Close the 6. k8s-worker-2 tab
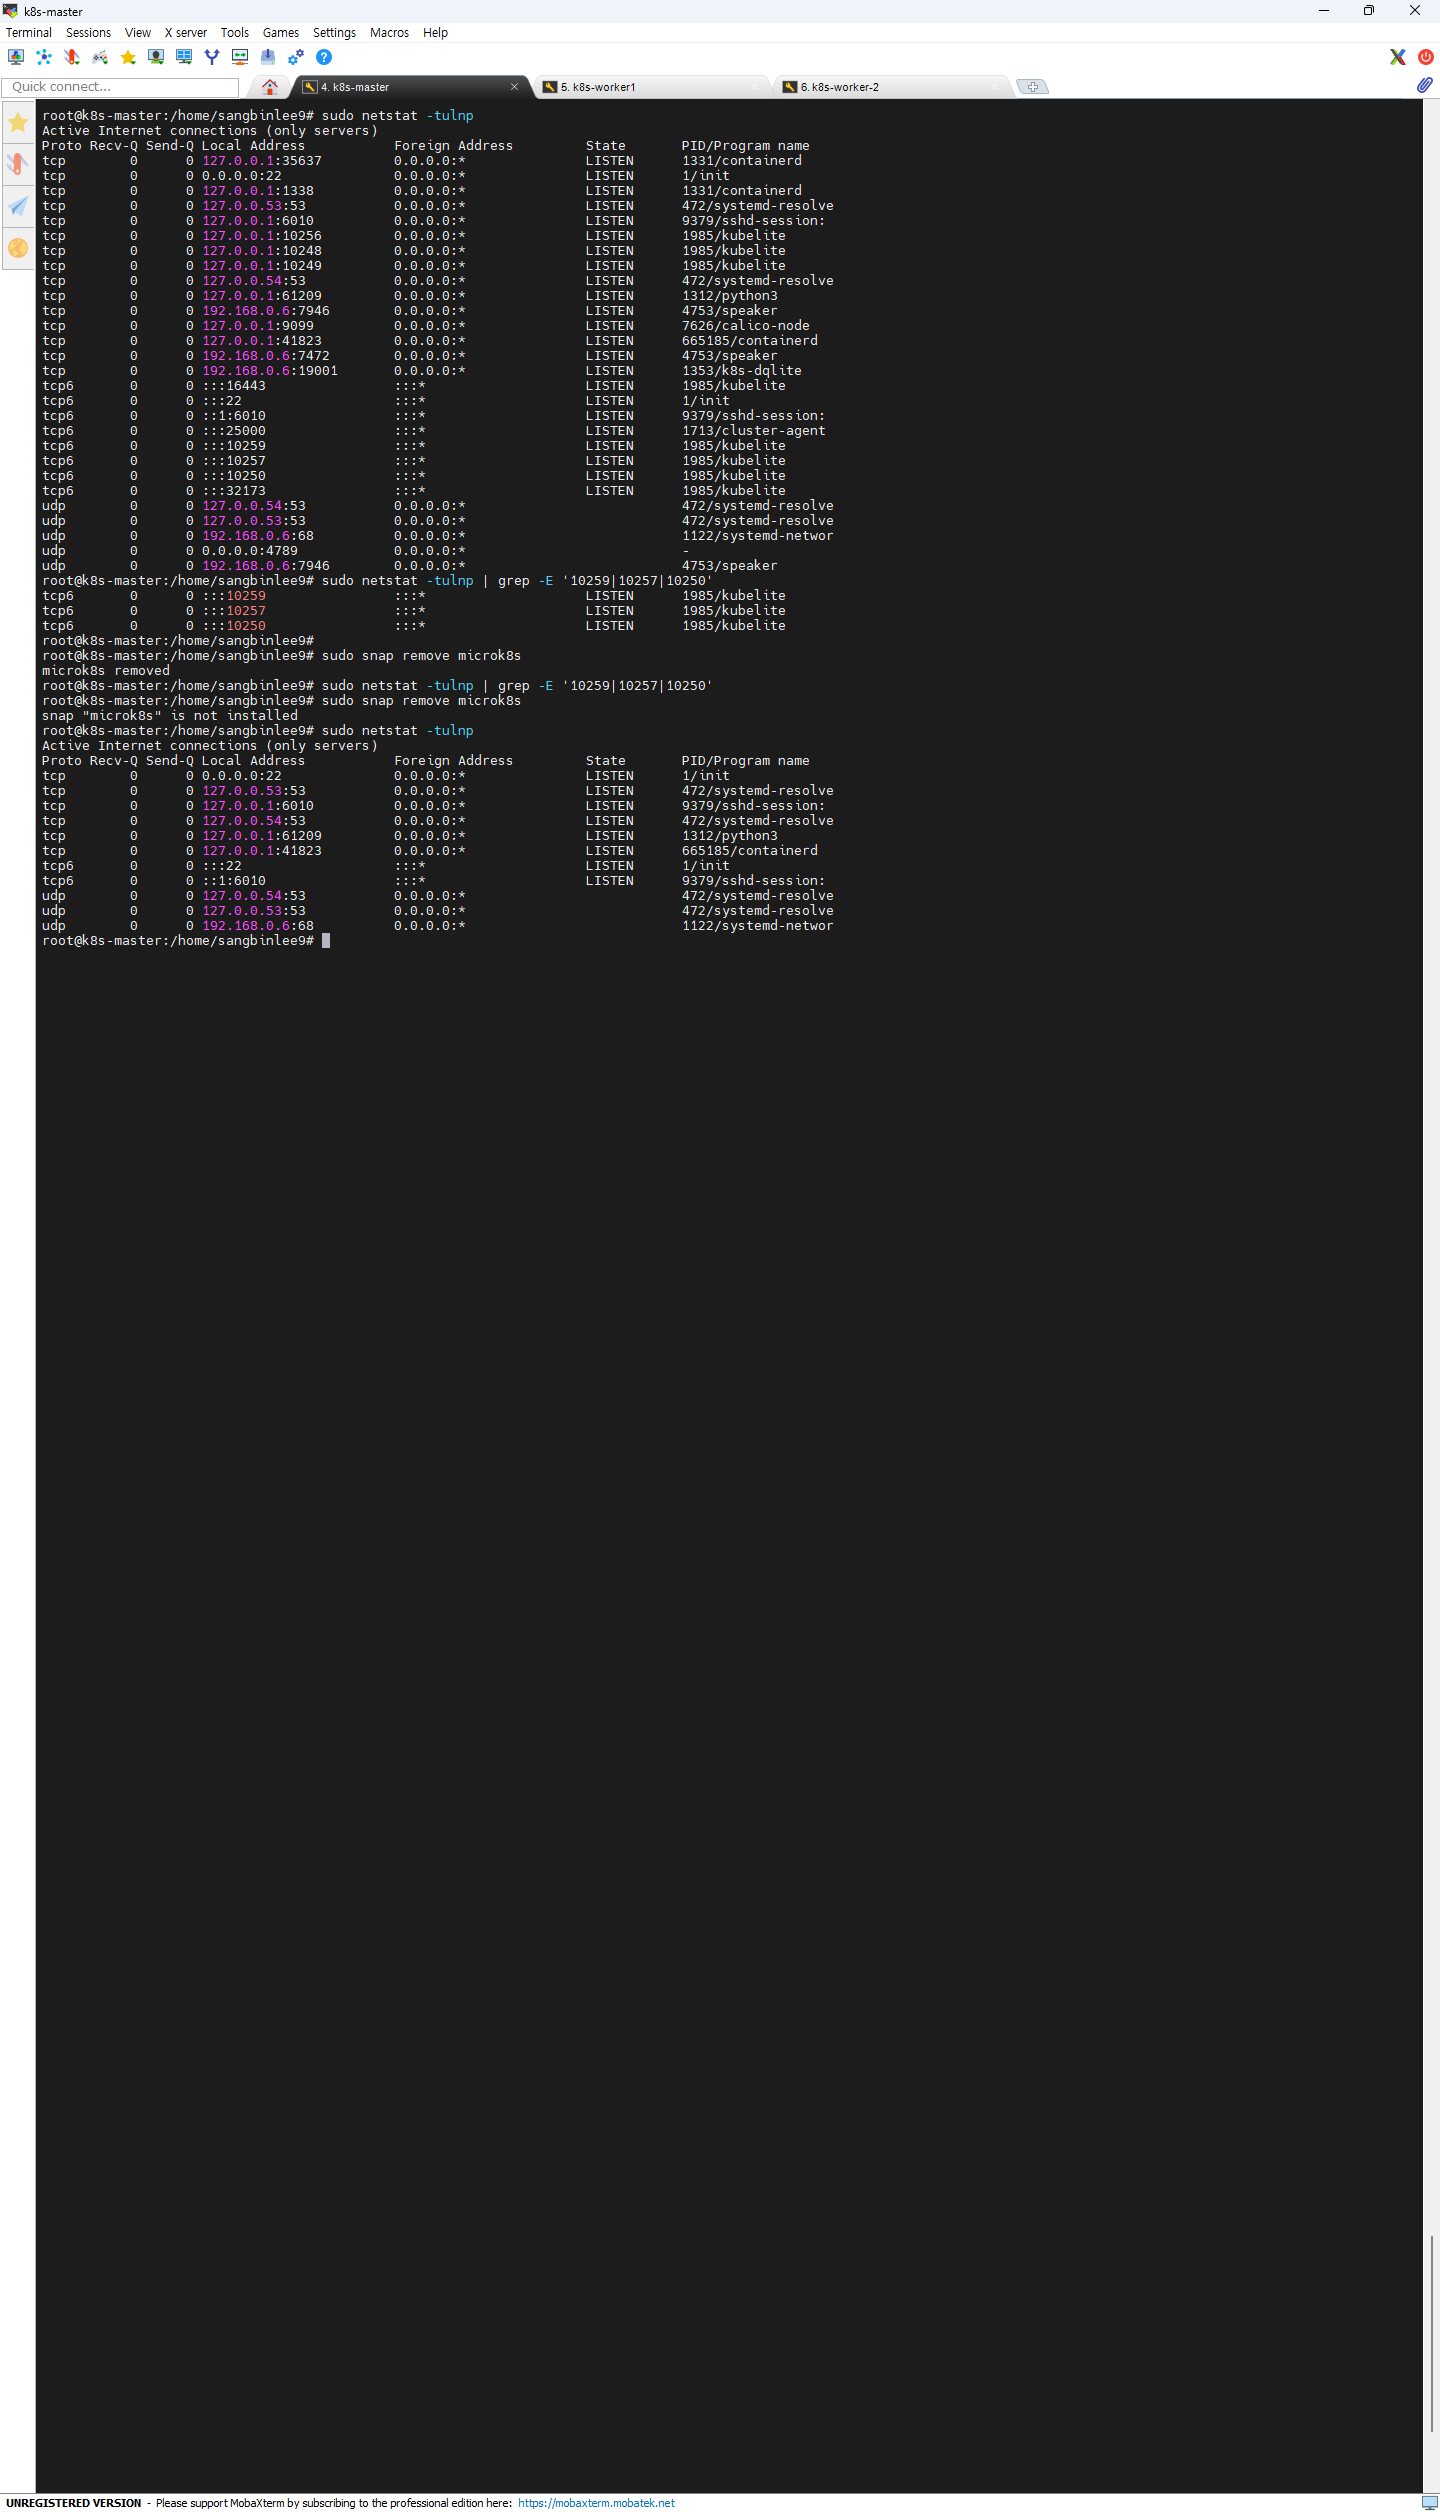1440x2512 pixels. pos(994,87)
